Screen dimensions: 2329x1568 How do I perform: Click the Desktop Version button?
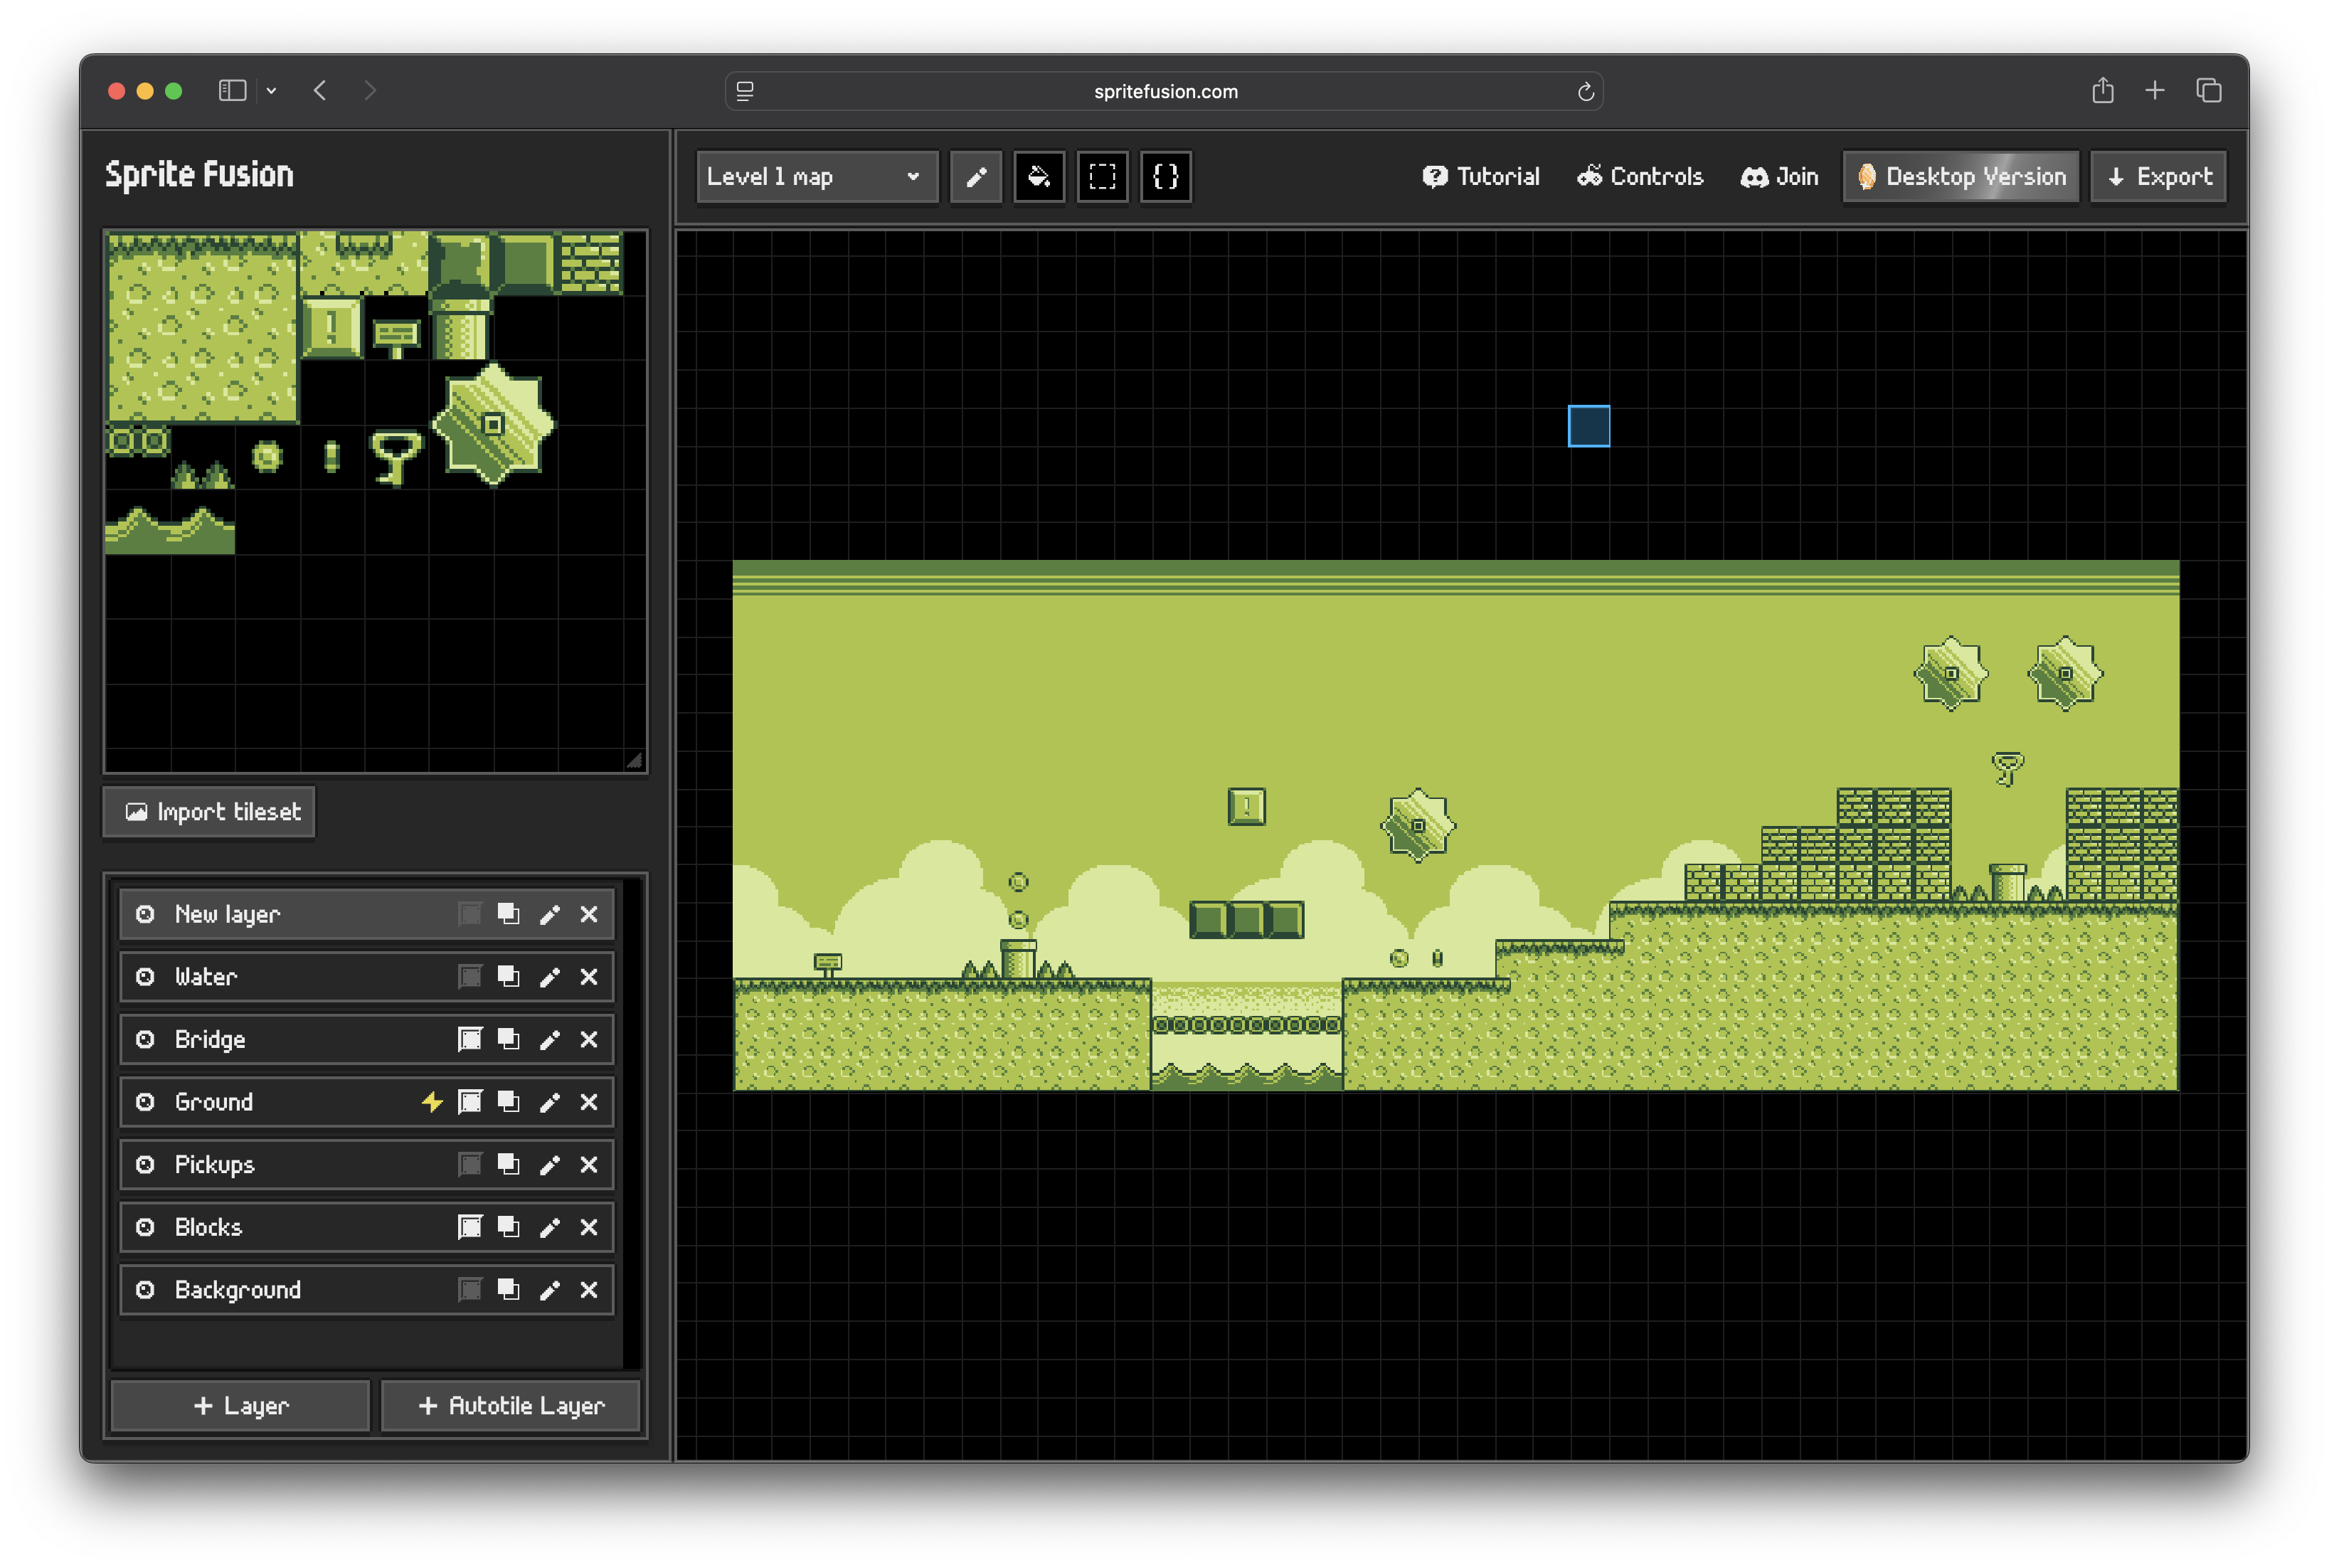(1961, 177)
